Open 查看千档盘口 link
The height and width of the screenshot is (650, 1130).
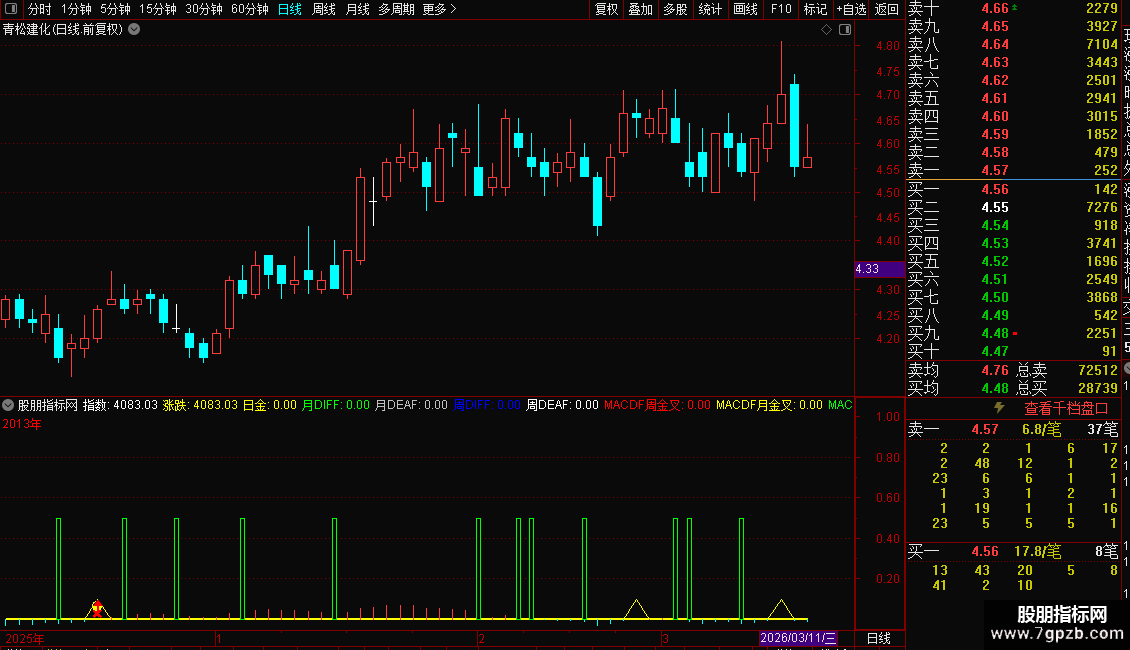(1066, 409)
